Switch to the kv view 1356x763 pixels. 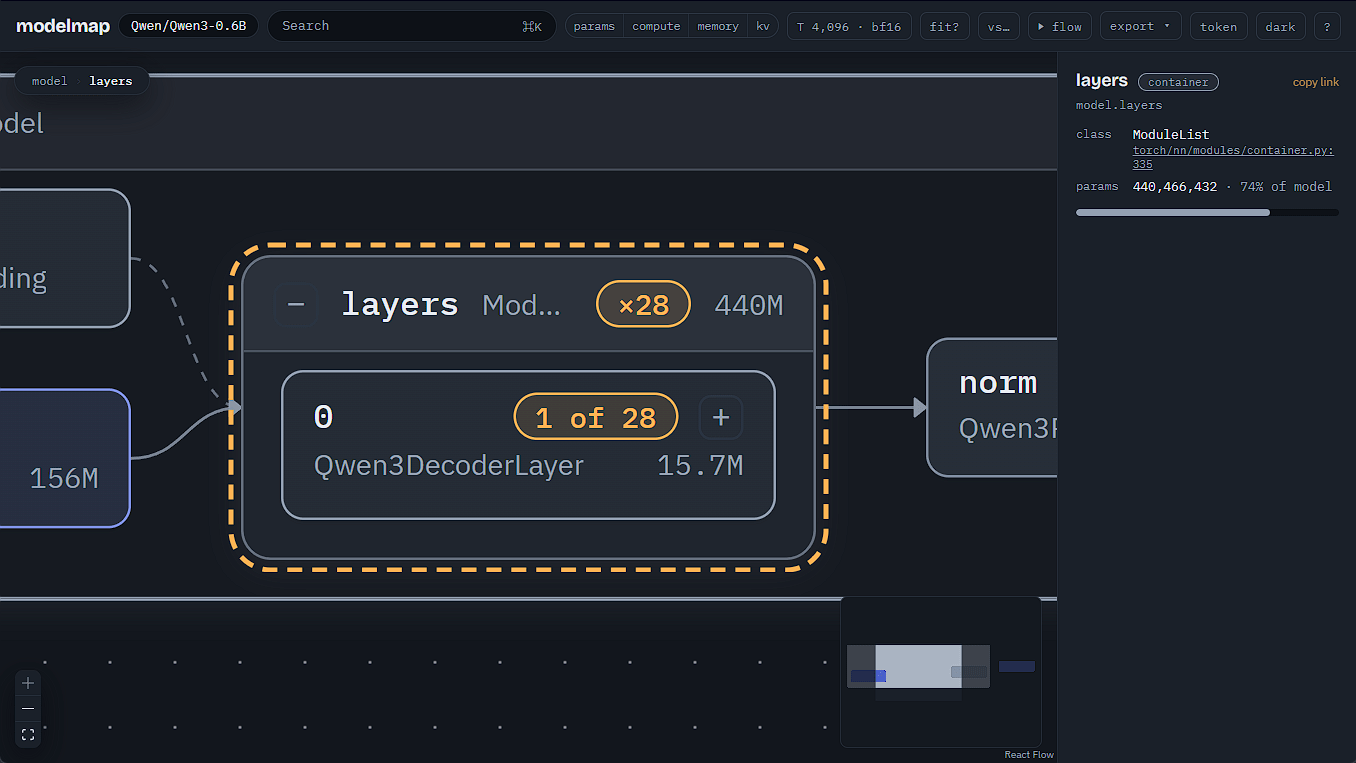(x=763, y=26)
